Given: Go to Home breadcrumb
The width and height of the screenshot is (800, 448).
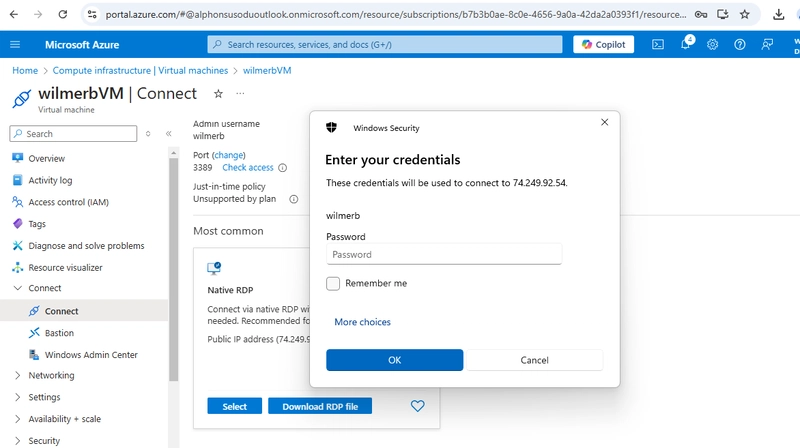Looking at the screenshot, I should pos(25,70).
